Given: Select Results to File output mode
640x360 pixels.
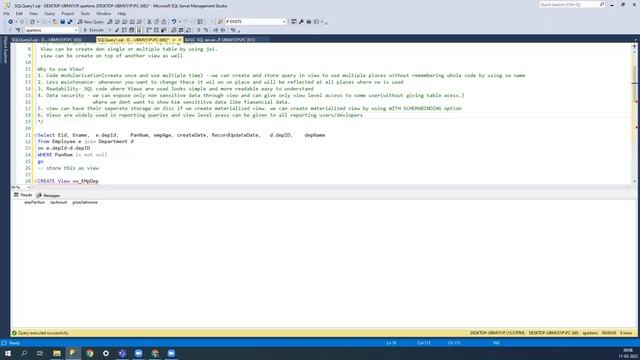Looking at the screenshot, I should tap(188, 30).
